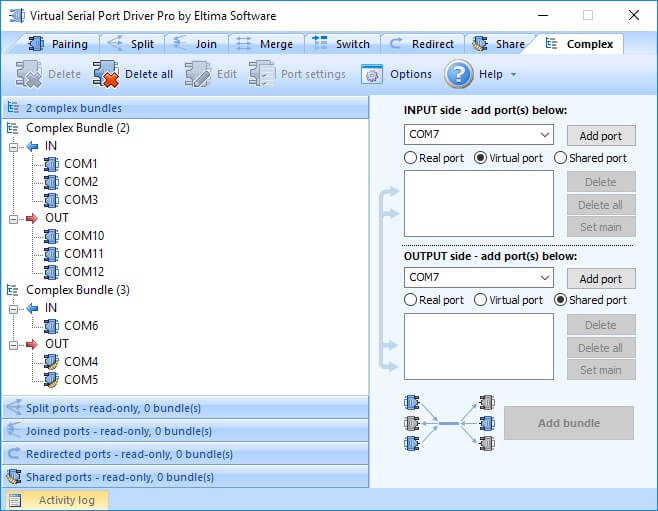Select Real port for INPUT side

point(411,158)
